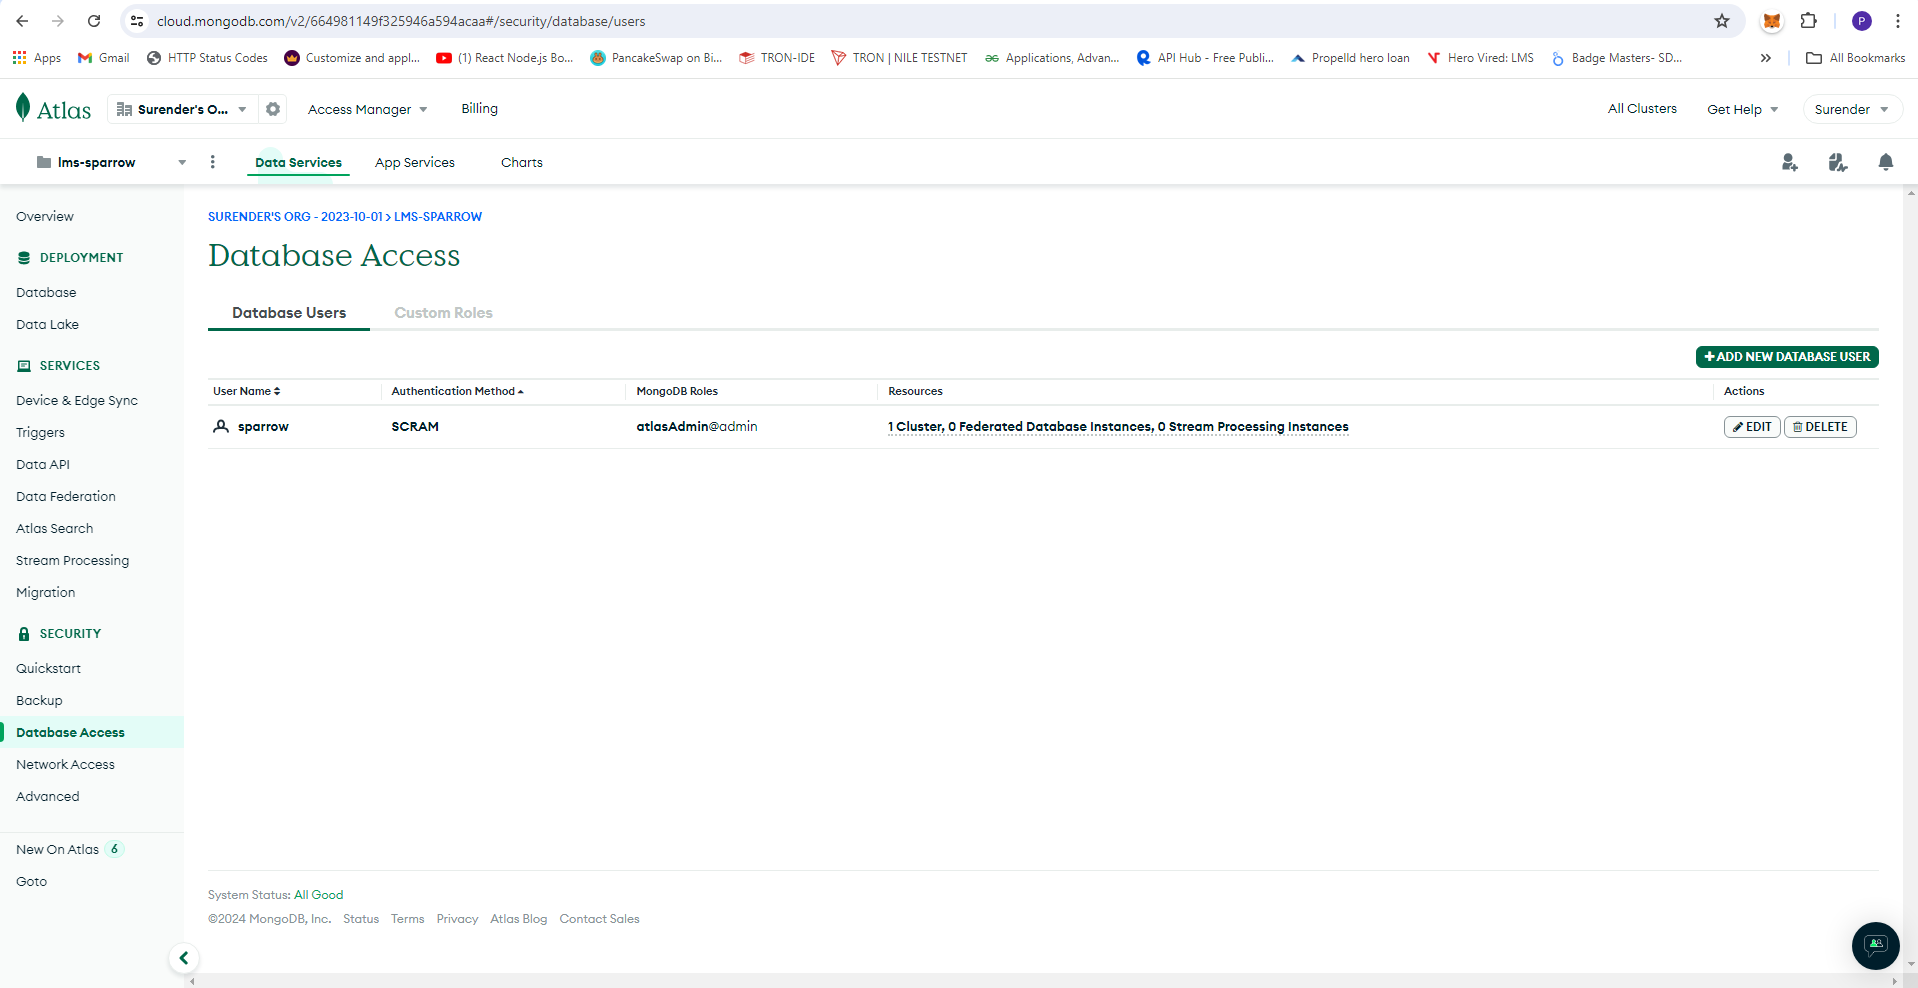This screenshot has height=988, width=1918.
Task: Open alerts bell icon
Action: coord(1886,162)
